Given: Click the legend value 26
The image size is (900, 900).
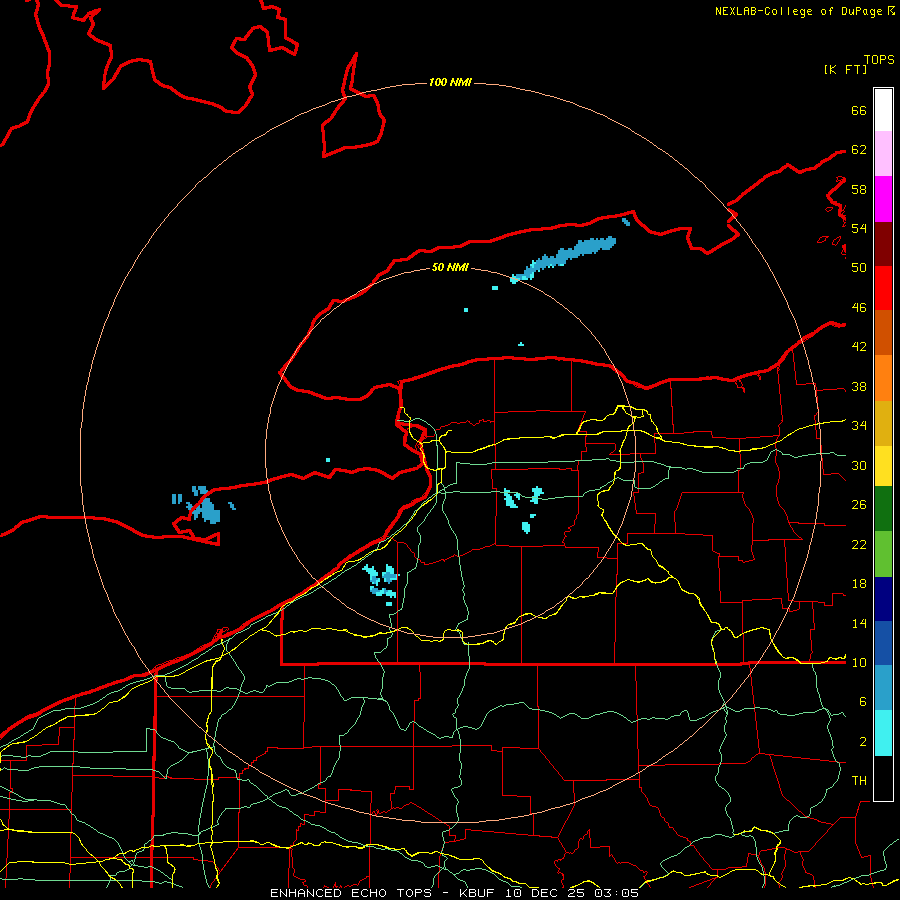Looking at the screenshot, I should (x=859, y=505).
